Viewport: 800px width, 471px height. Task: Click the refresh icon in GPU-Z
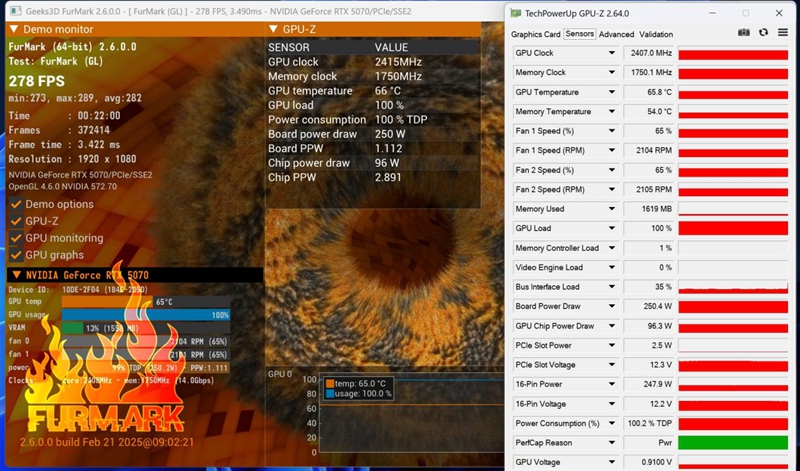coord(763,33)
